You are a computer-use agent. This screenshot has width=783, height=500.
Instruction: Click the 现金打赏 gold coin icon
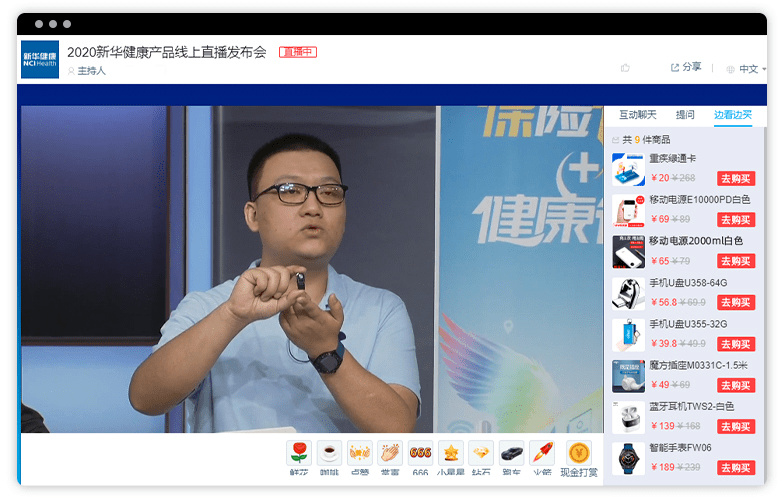click(x=579, y=453)
